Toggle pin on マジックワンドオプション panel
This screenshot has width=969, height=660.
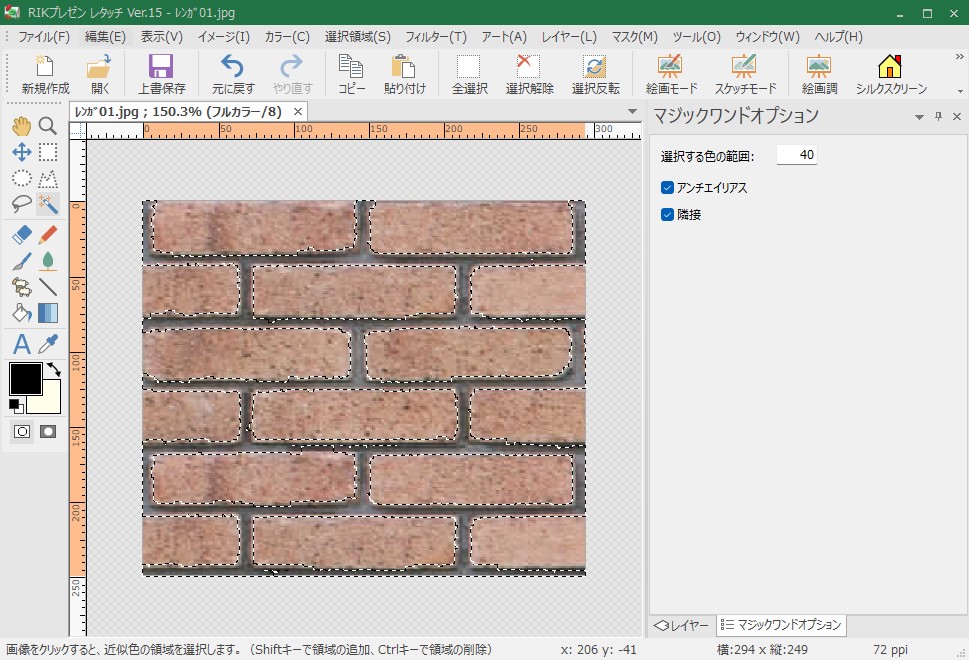click(x=938, y=117)
